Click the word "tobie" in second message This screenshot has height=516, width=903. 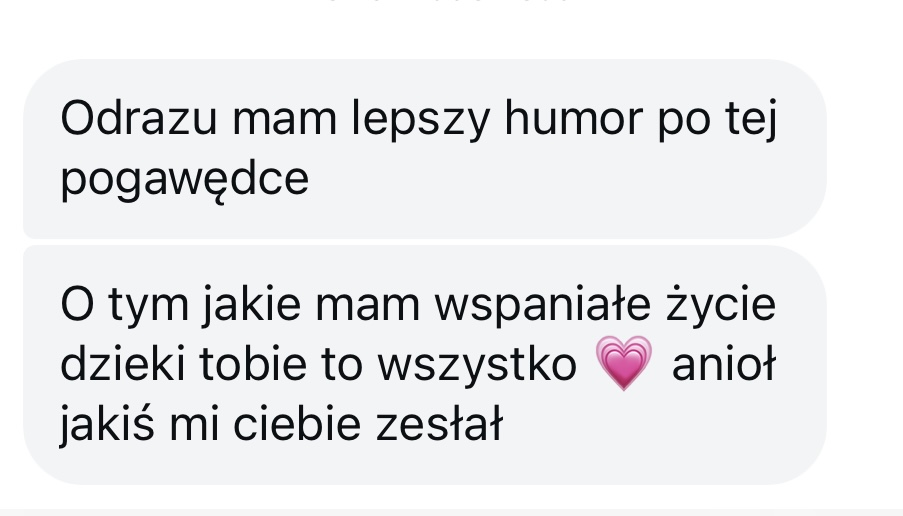coord(253,365)
